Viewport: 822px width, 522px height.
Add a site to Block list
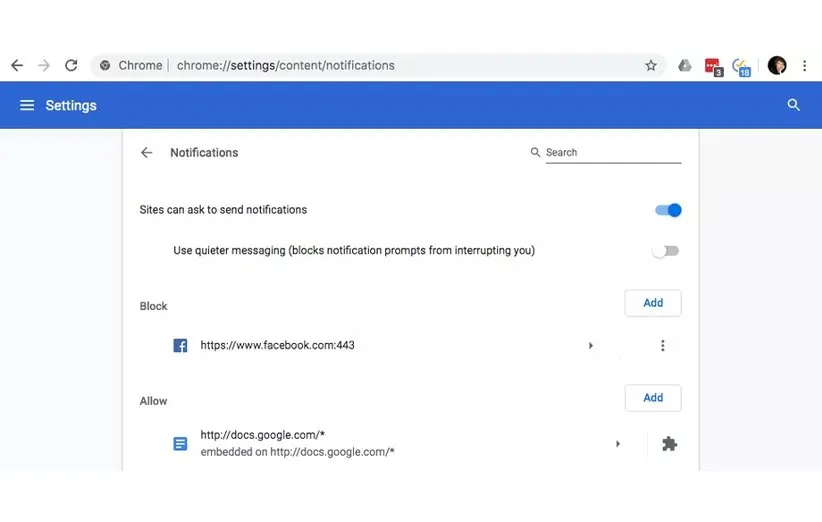[x=653, y=303]
